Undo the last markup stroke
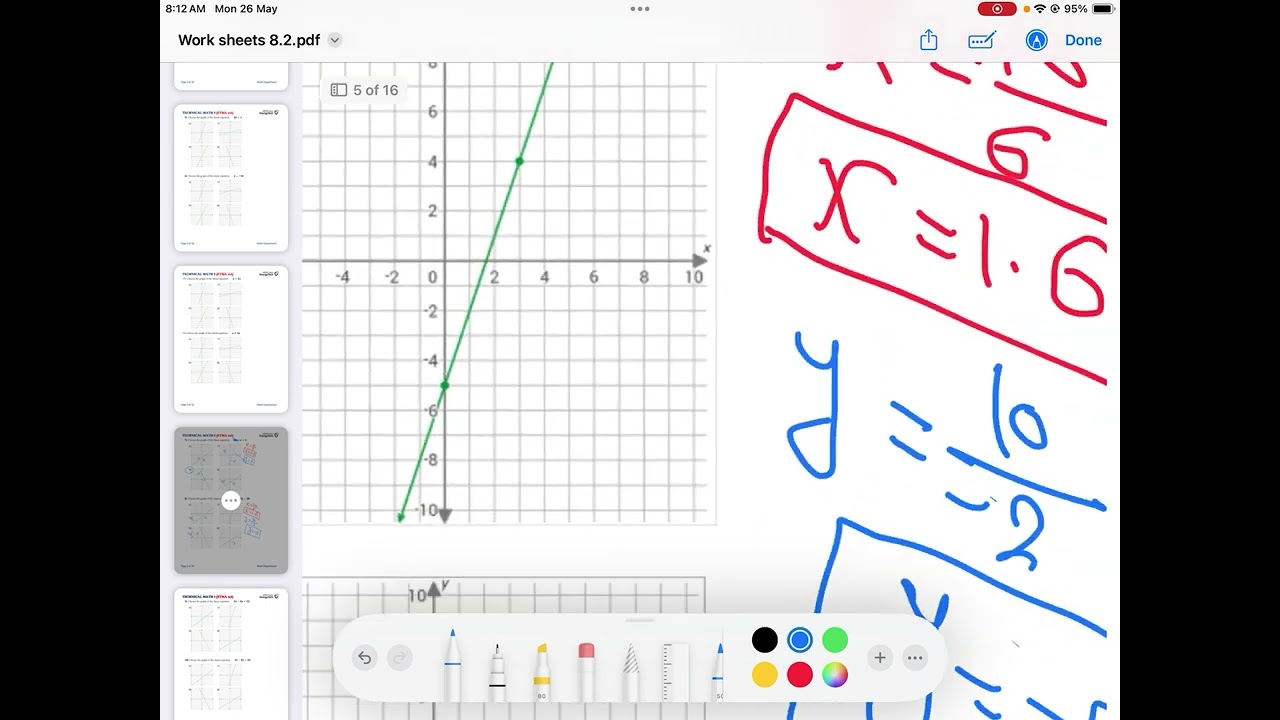Viewport: 1280px width, 720px height. [365, 658]
